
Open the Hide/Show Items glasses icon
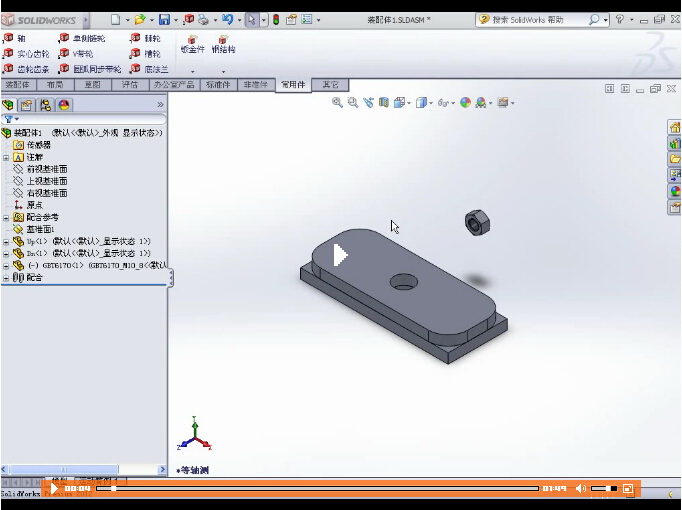click(443, 103)
